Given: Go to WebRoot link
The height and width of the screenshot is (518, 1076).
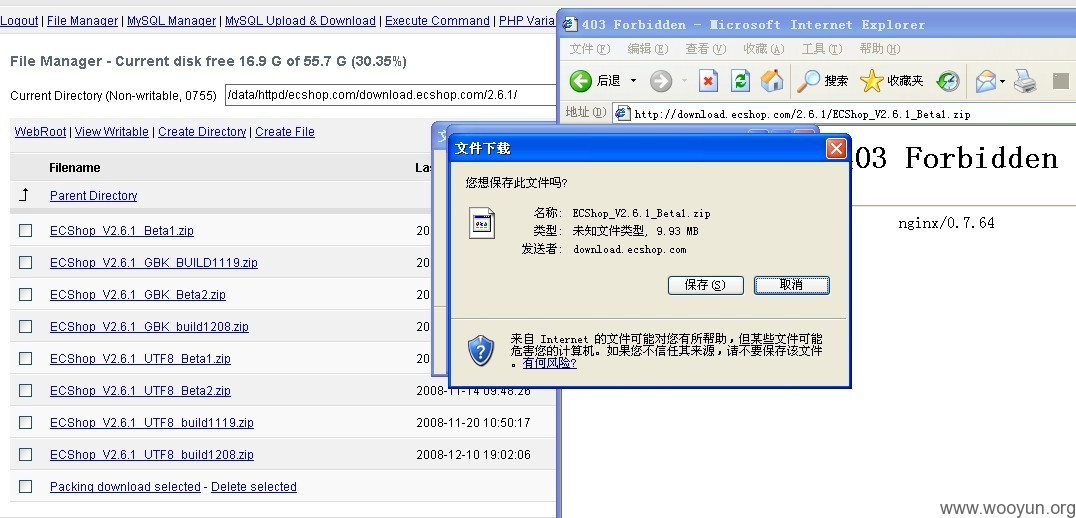Looking at the screenshot, I should pyautogui.click(x=40, y=132).
